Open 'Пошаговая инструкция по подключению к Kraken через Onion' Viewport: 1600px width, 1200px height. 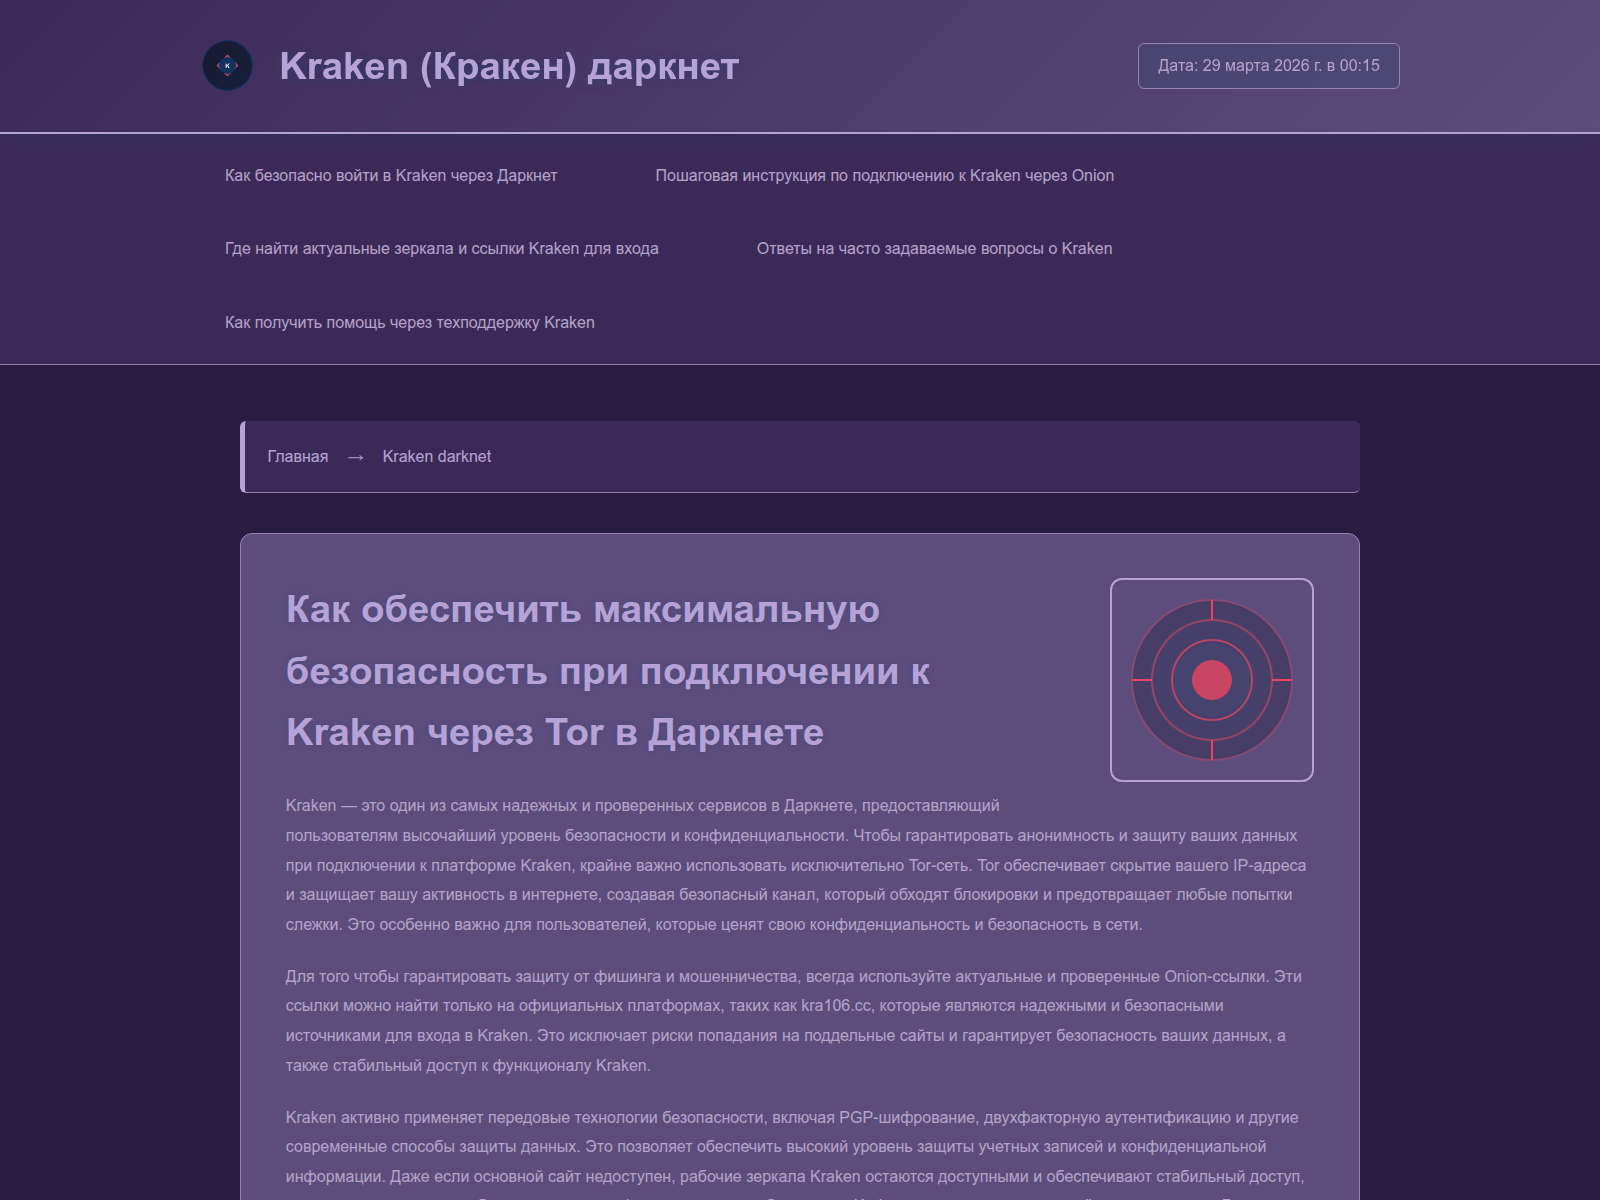pos(884,175)
